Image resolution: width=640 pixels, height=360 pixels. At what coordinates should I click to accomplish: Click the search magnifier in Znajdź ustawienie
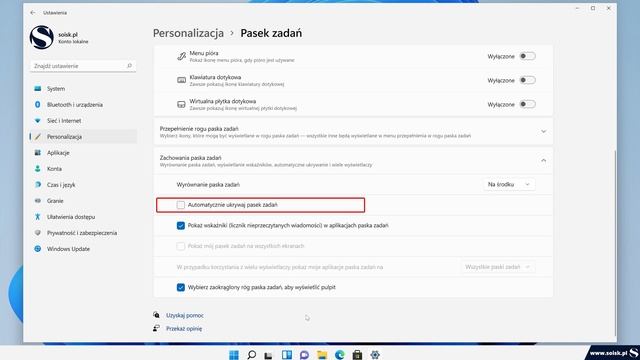click(129, 66)
